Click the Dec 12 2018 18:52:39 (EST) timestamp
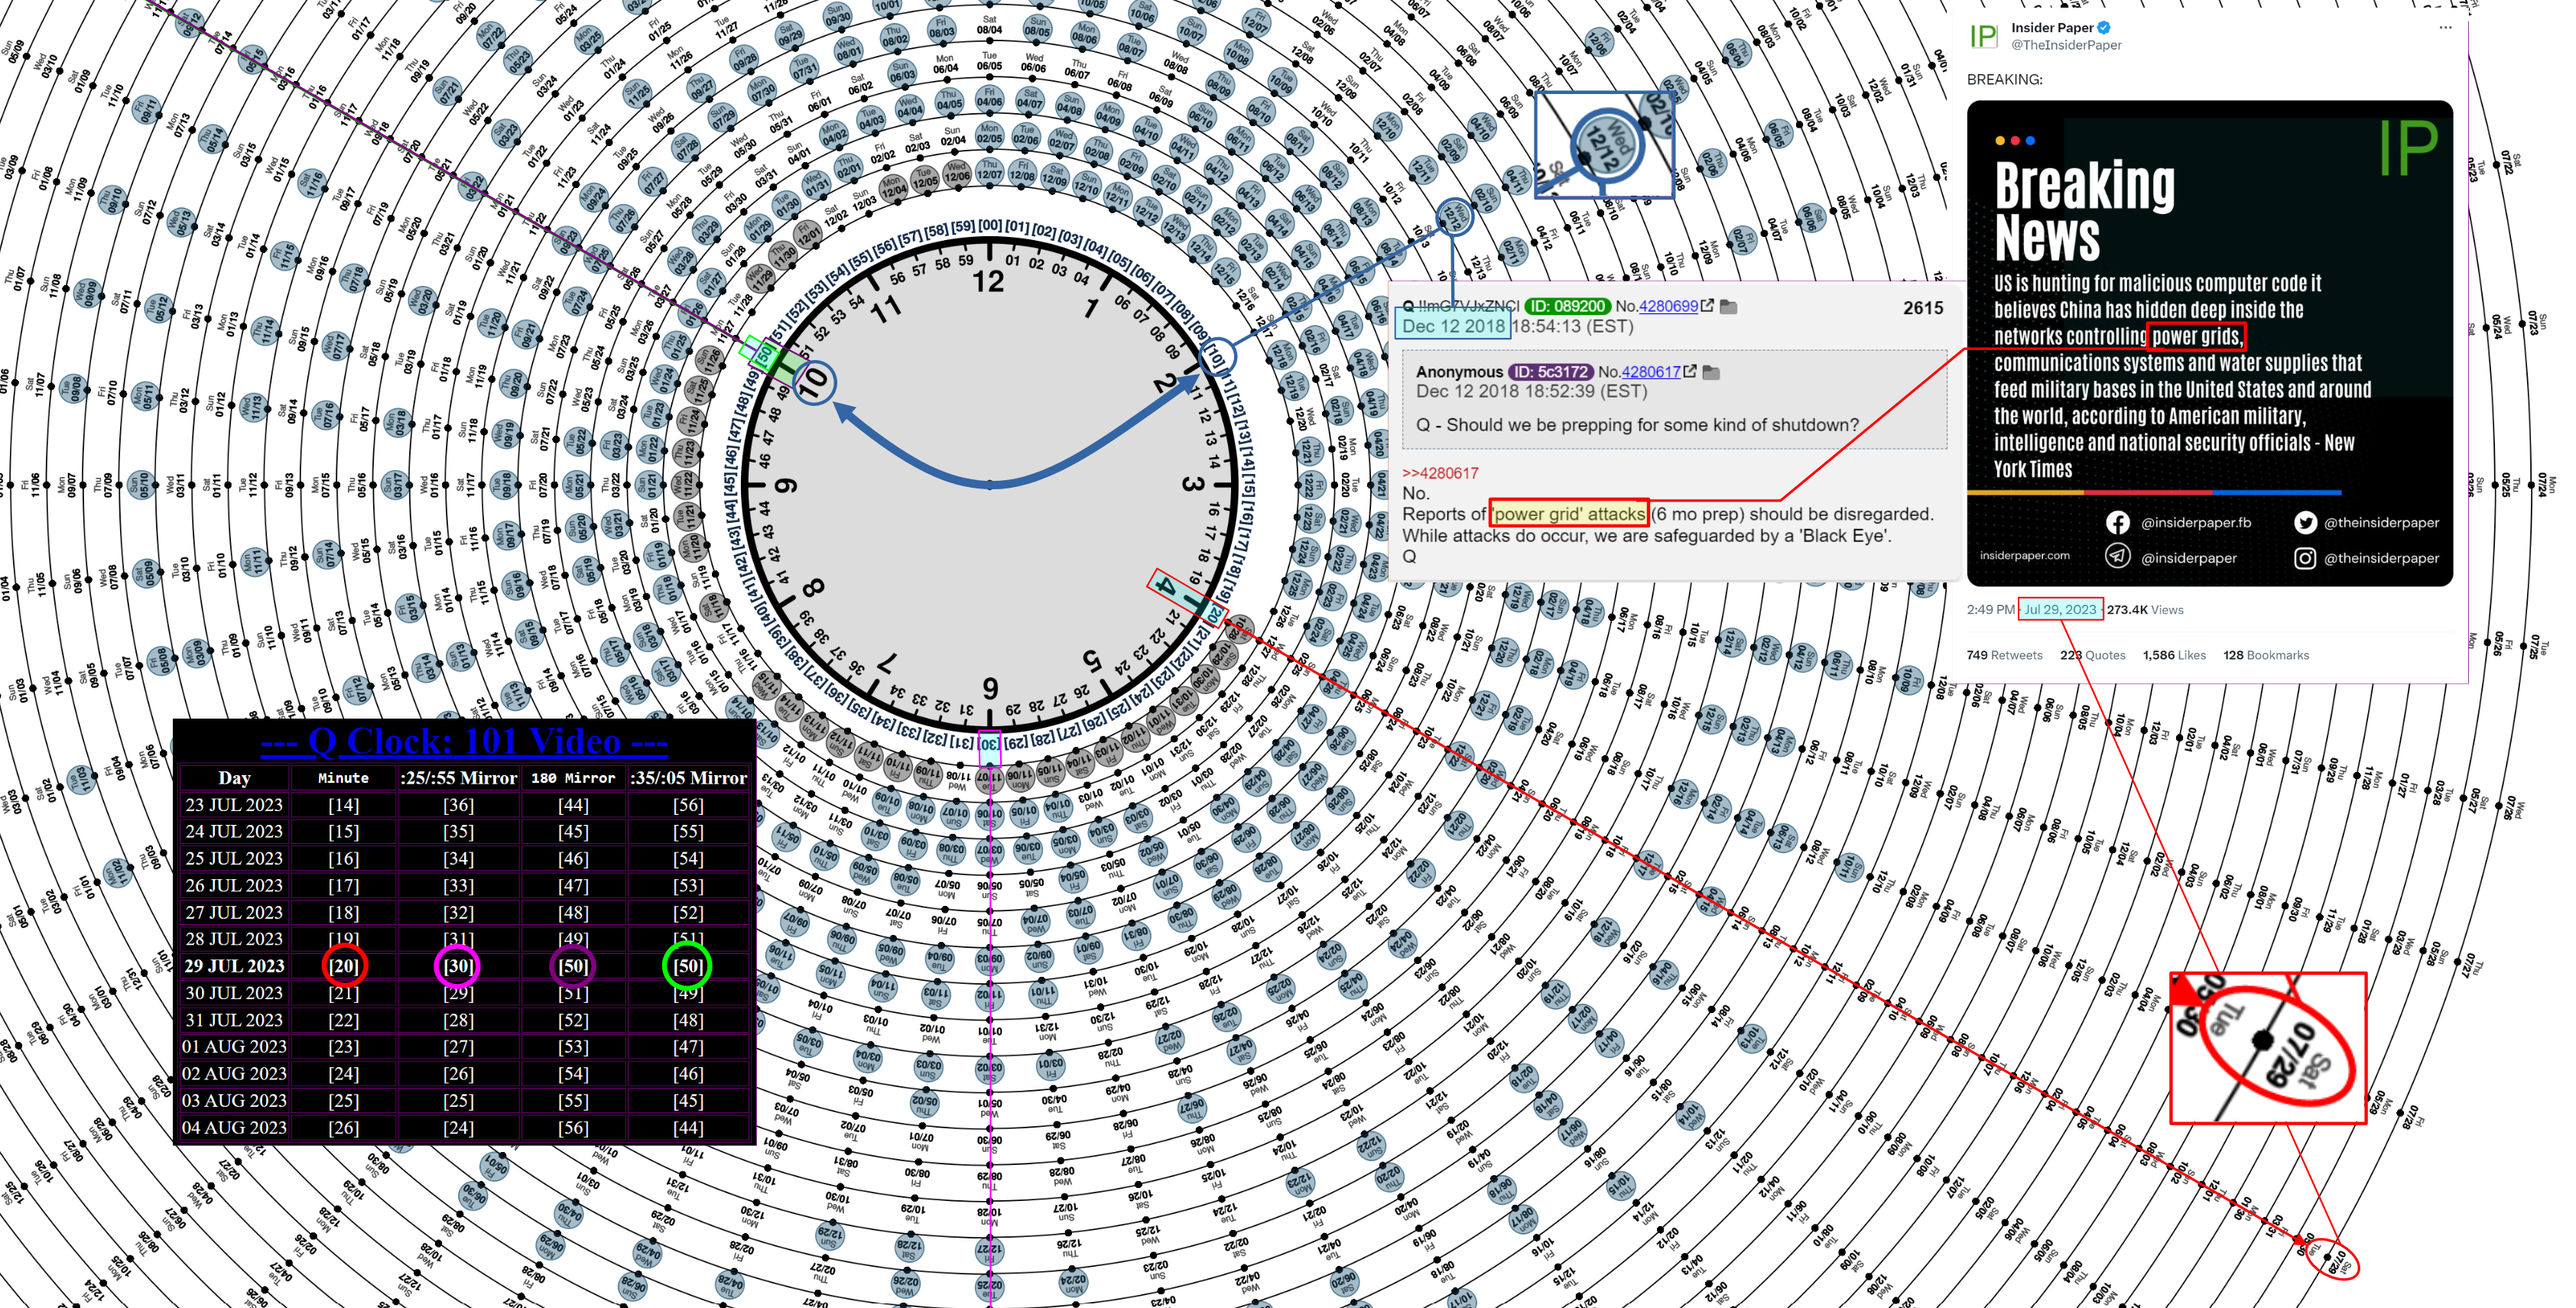 1531,391
